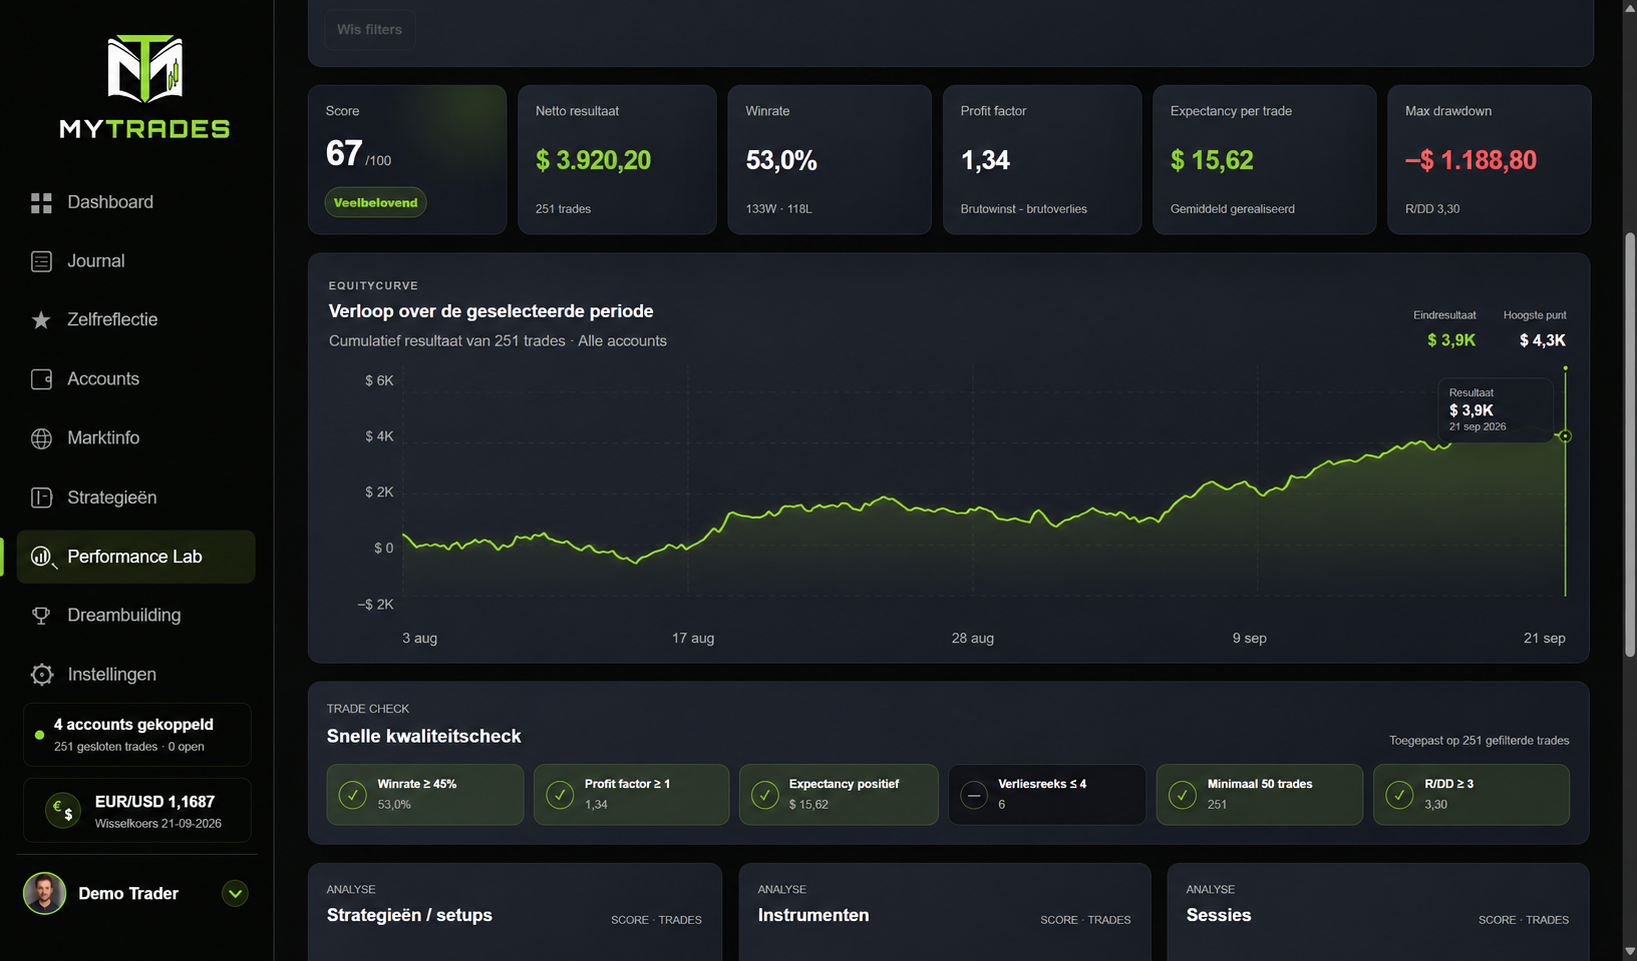Screen dimensions: 1637x961
Task: Click the Sessies analysis heading
Action: pos(1218,915)
